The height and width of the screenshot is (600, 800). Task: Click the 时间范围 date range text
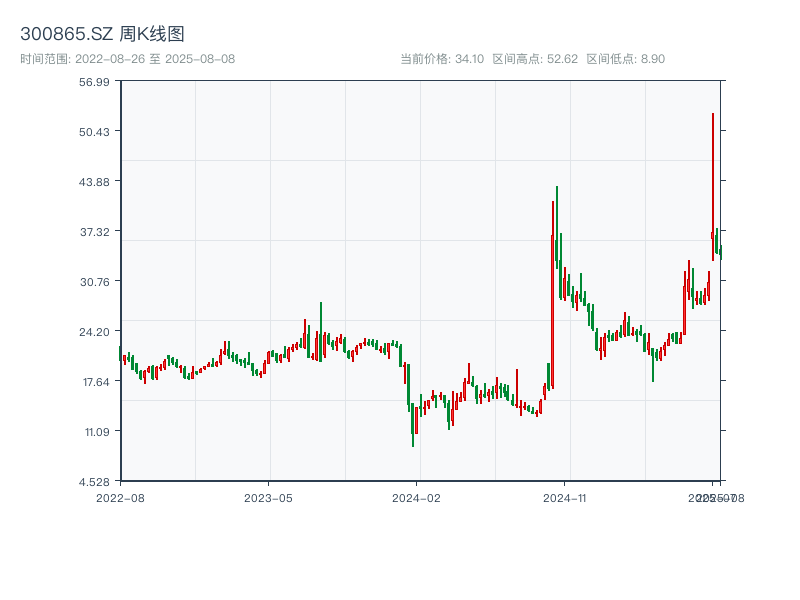[127, 59]
